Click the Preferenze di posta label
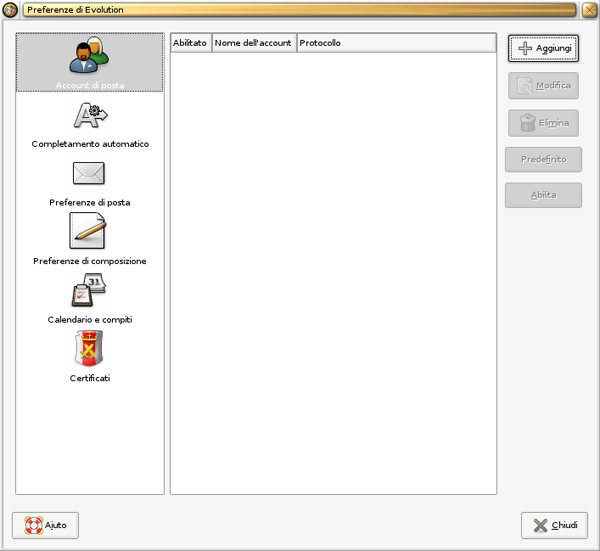The height and width of the screenshot is (551, 600). [x=90, y=202]
